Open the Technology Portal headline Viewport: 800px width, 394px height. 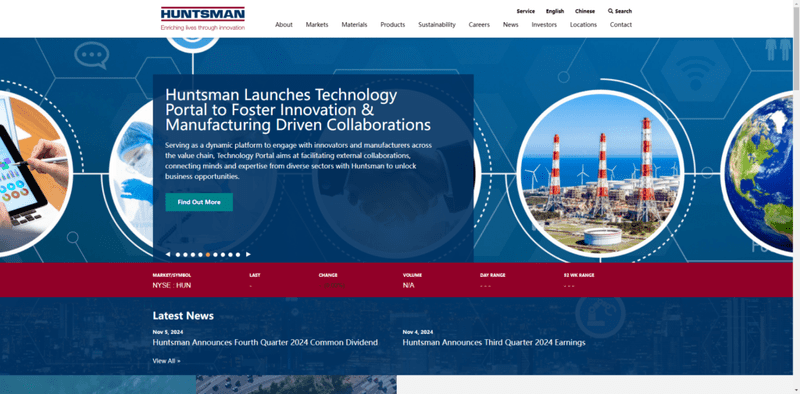(298, 110)
